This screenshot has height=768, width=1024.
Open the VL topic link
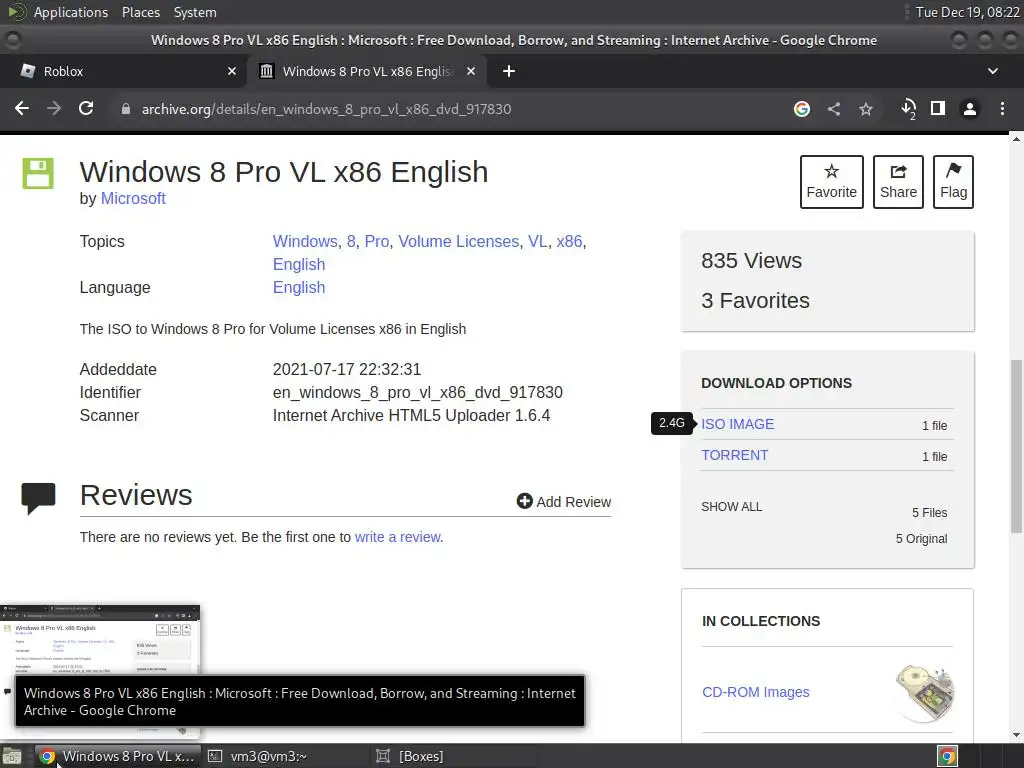click(537, 242)
